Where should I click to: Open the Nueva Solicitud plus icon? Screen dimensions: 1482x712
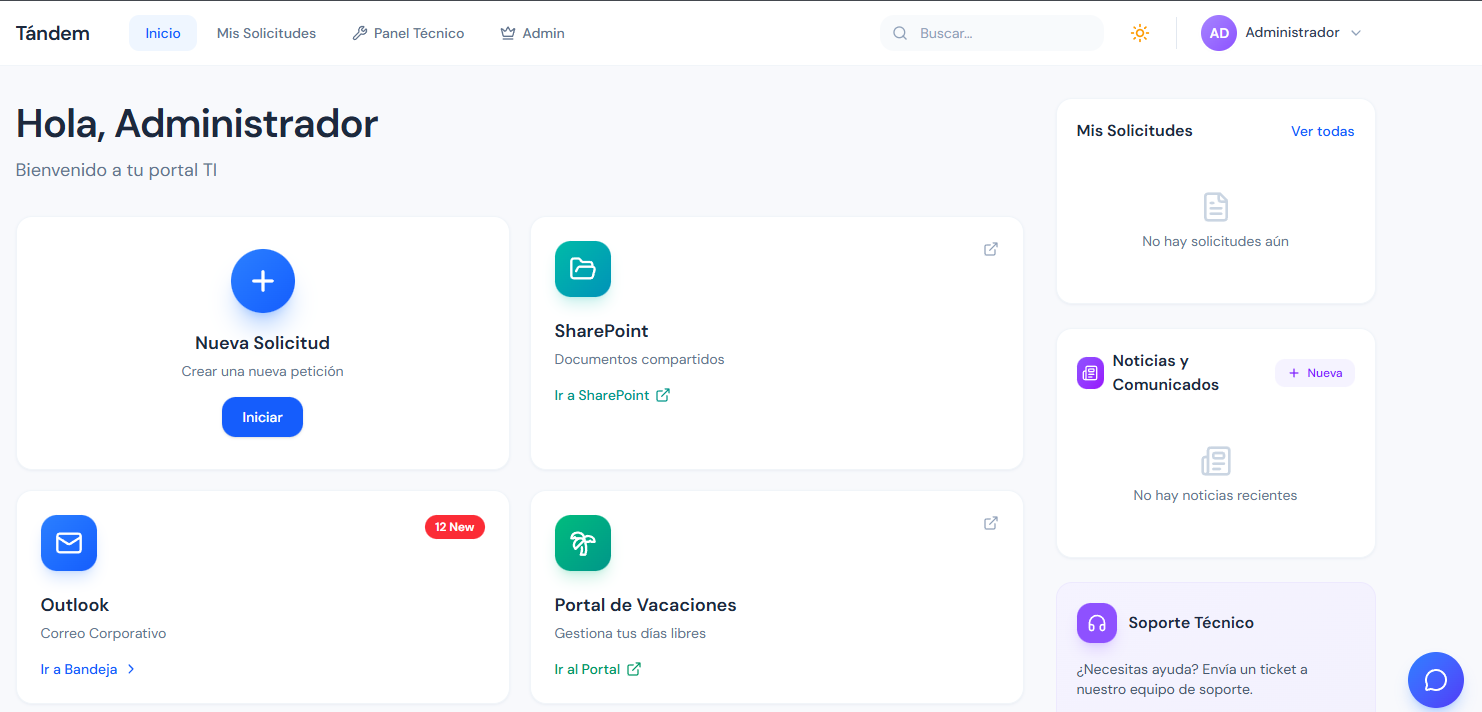click(262, 281)
